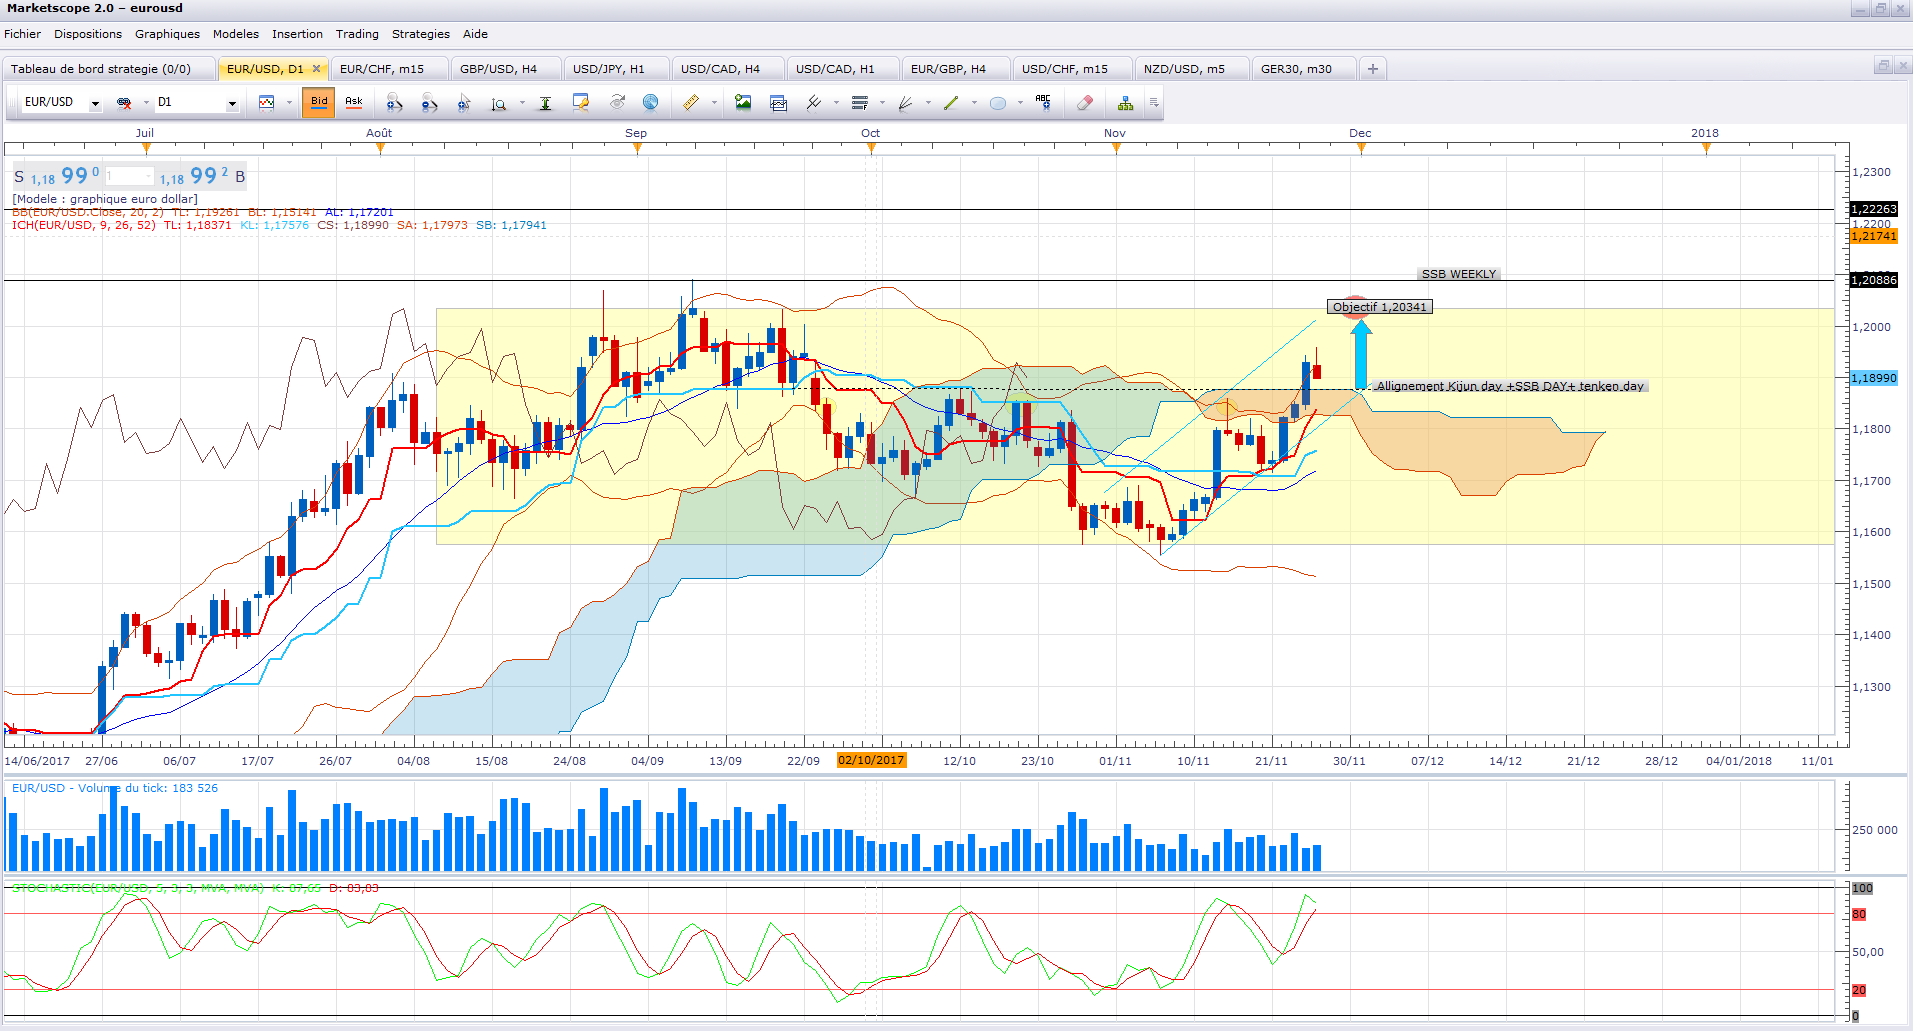Close the EUR/USD, D1 tab
The image size is (1913, 1031).
pyautogui.click(x=316, y=69)
